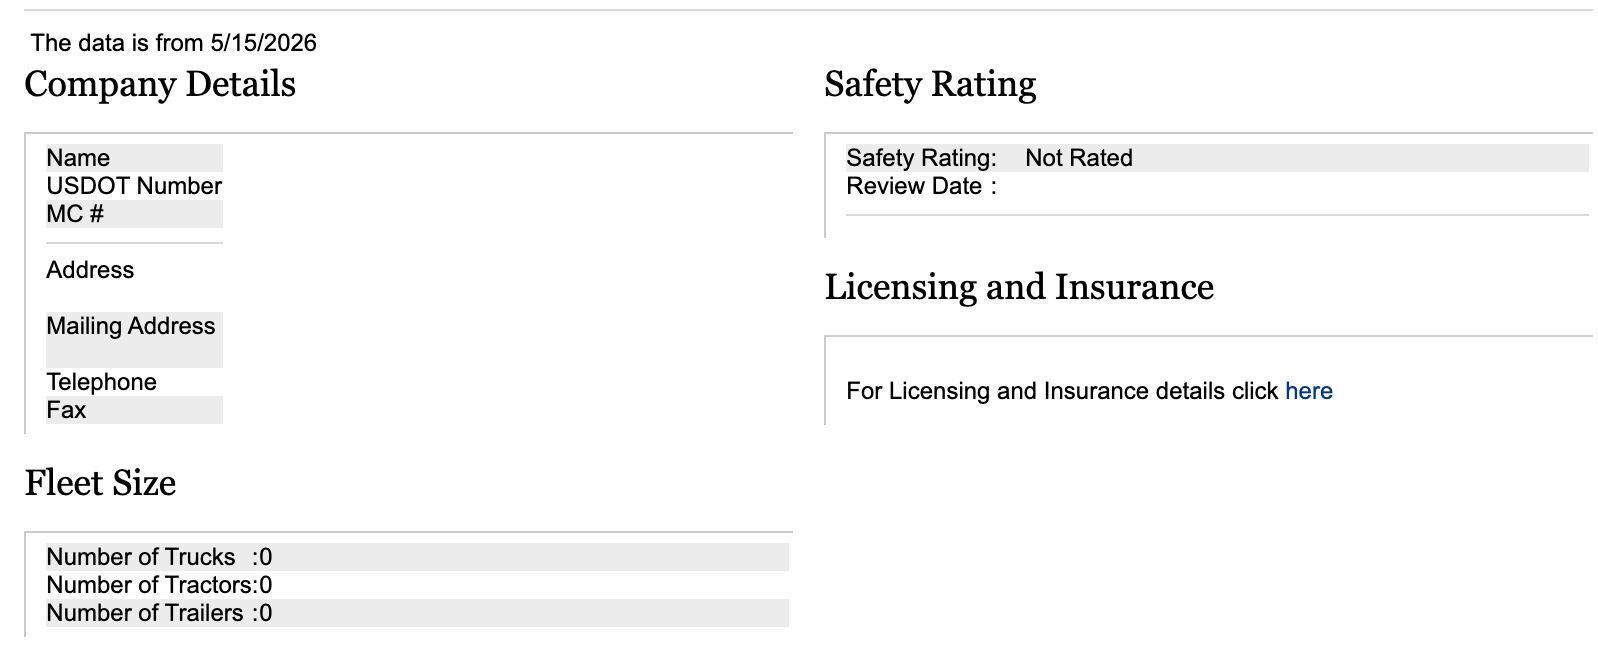Click the Fax label
Screen dimensions: 1598x652
66,410
